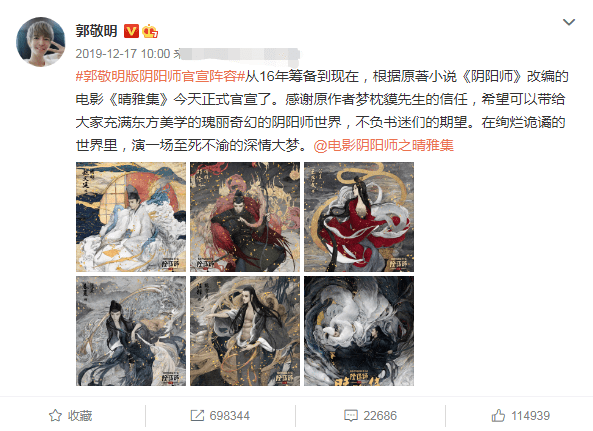Open the white fox swirl poster thumbnail
Viewport: 593px width, 431px height.
point(359,331)
